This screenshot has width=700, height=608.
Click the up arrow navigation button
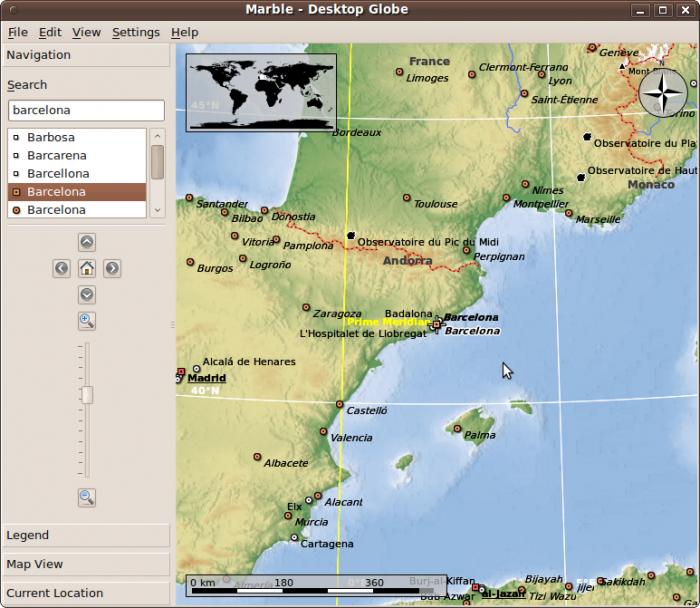(x=87, y=242)
